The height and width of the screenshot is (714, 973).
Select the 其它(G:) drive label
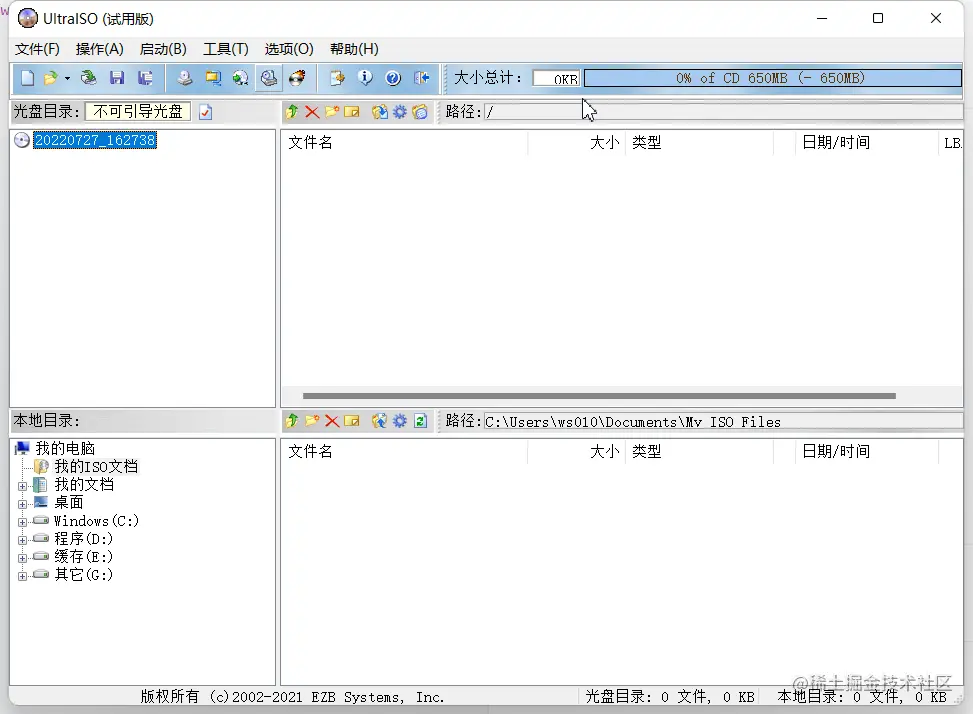tap(83, 574)
